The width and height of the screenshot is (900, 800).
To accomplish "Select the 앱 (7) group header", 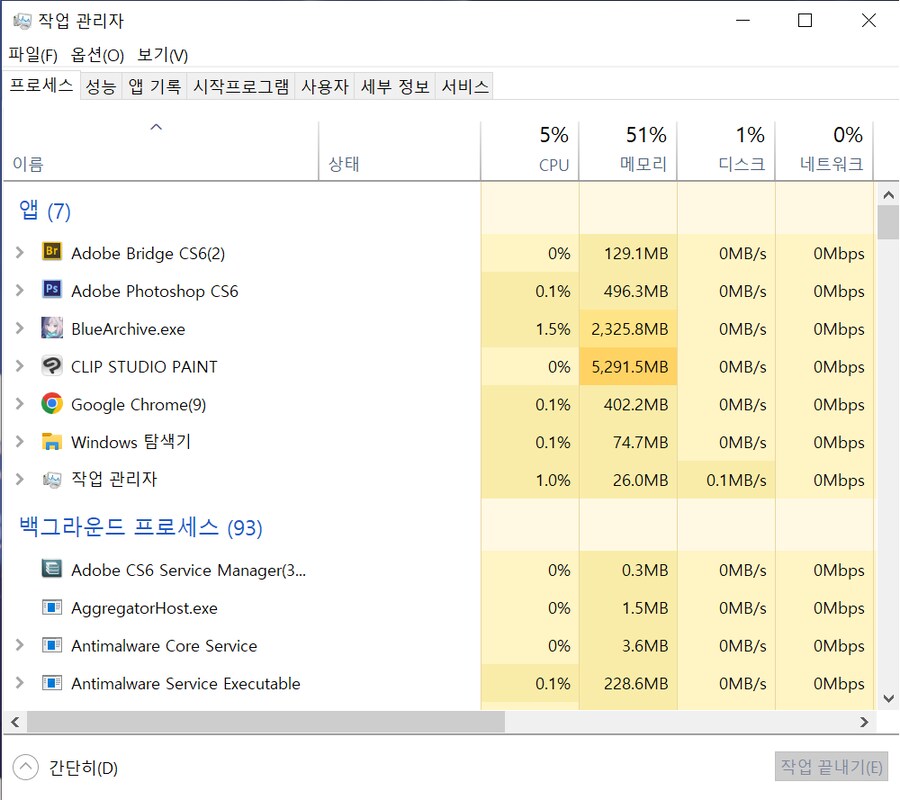I will [x=45, y=211].
